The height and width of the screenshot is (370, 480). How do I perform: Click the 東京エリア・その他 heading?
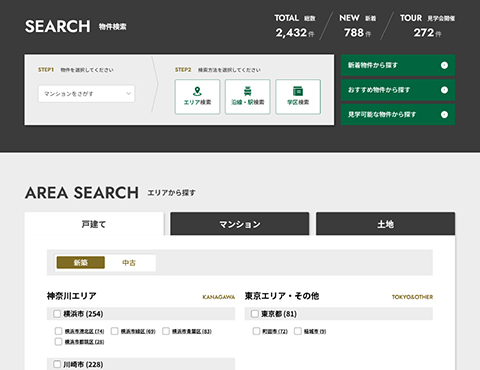pos(282,296)
